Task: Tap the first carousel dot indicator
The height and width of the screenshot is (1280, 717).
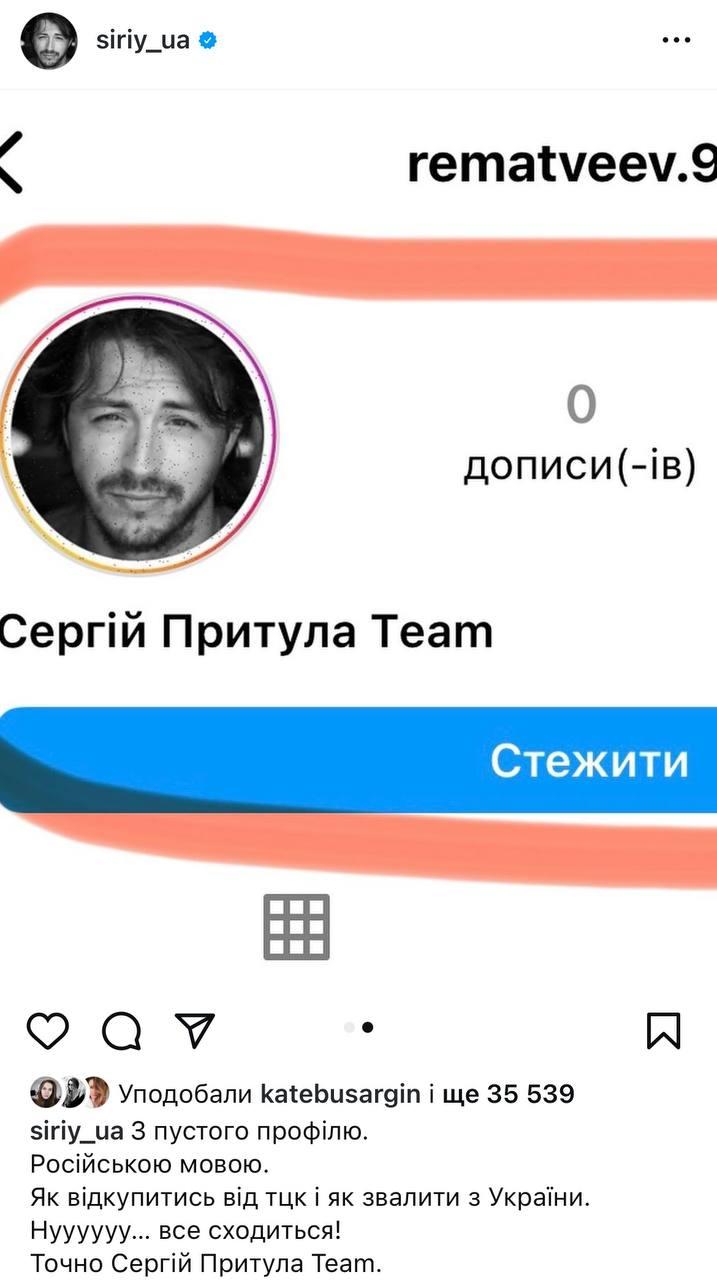Action: [x=348, y=1027]
